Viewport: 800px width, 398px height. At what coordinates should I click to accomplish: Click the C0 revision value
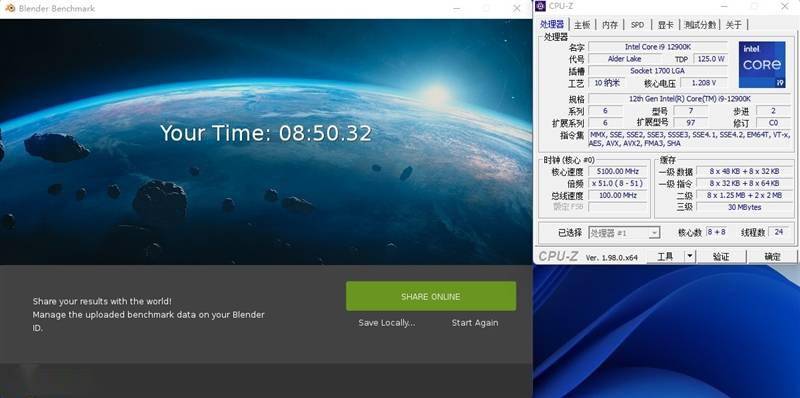(x=773, y=122)
